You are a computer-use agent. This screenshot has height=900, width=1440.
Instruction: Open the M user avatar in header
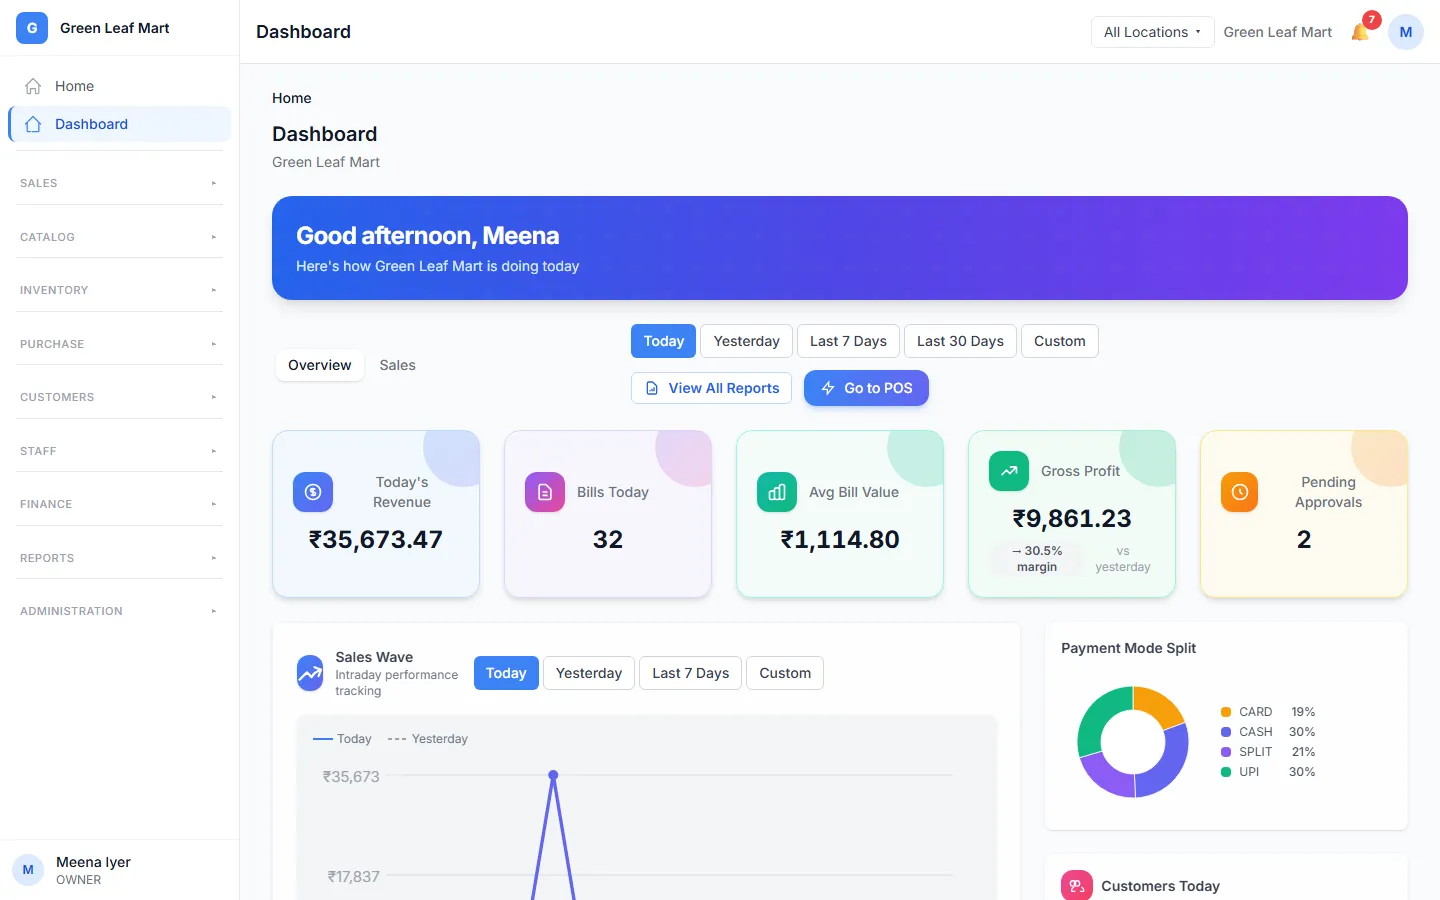pyautogui.click(x=1405, y=32)
